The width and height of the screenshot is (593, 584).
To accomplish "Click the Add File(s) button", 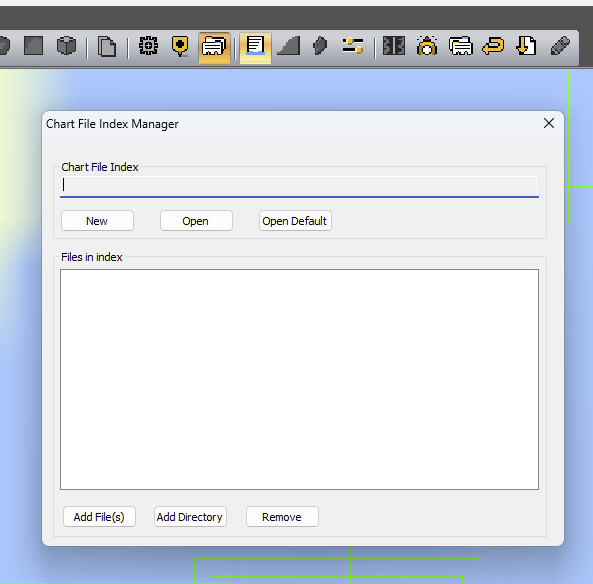I will (x=99, y=517).
